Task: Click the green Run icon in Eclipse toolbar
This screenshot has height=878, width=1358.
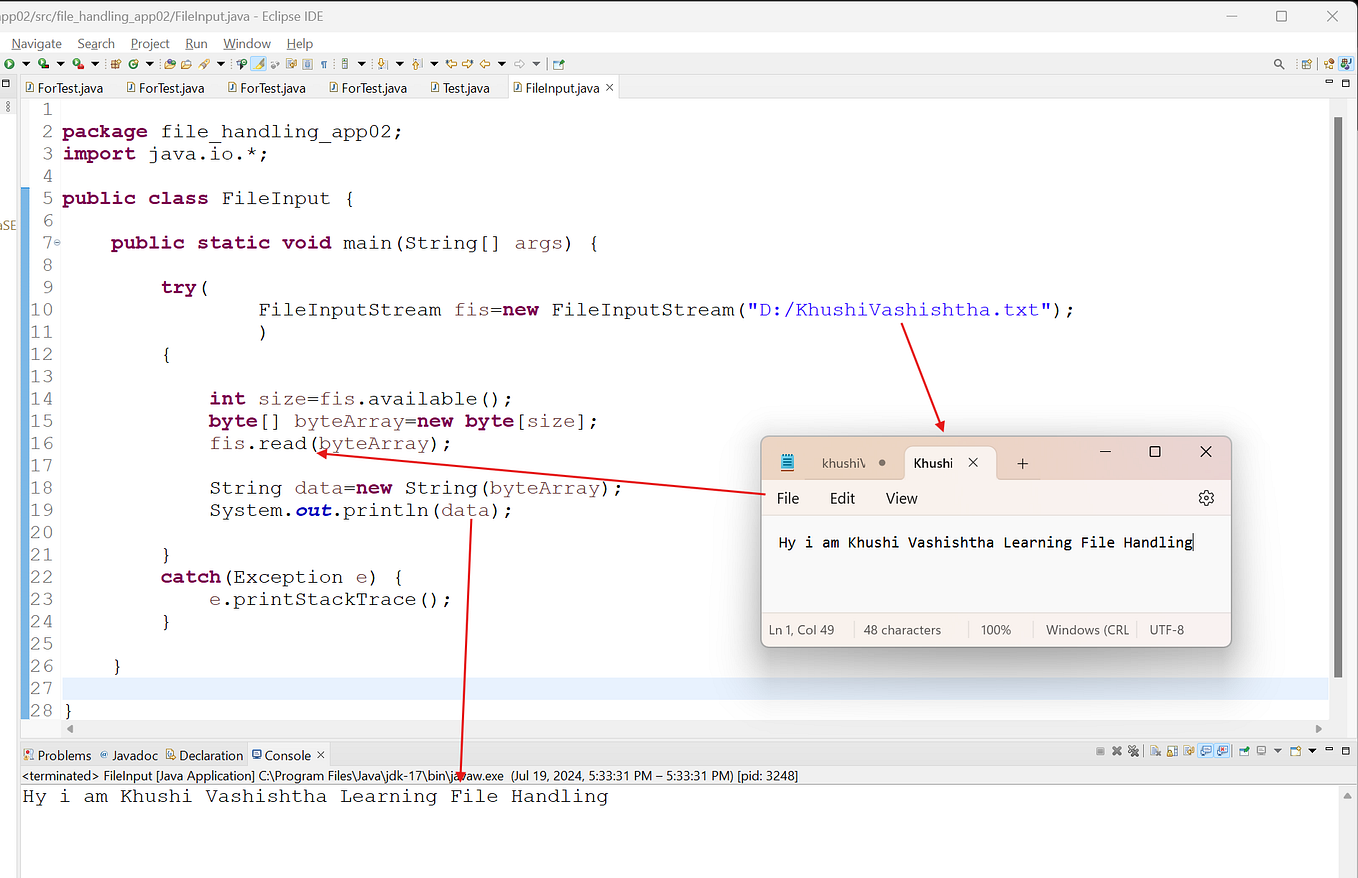Action: tap(8, 64)
